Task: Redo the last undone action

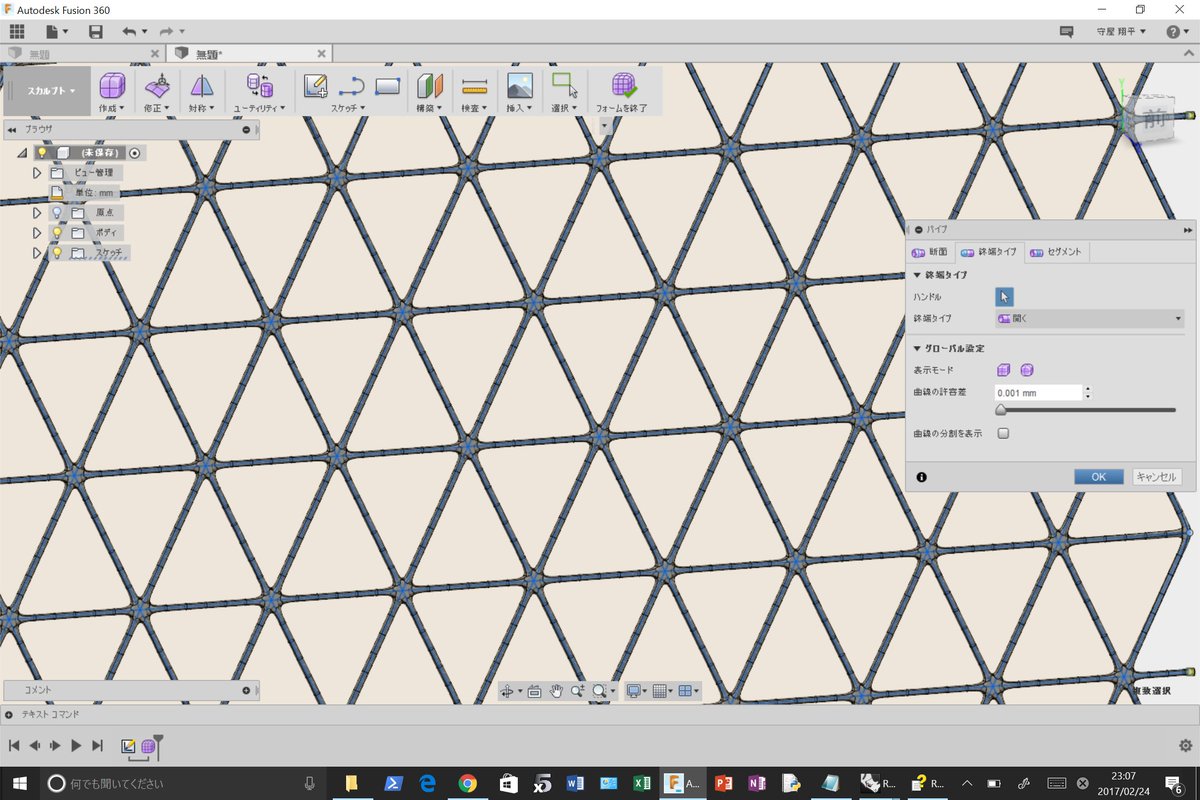Action: pyautogui.click(x=172, y=32)
